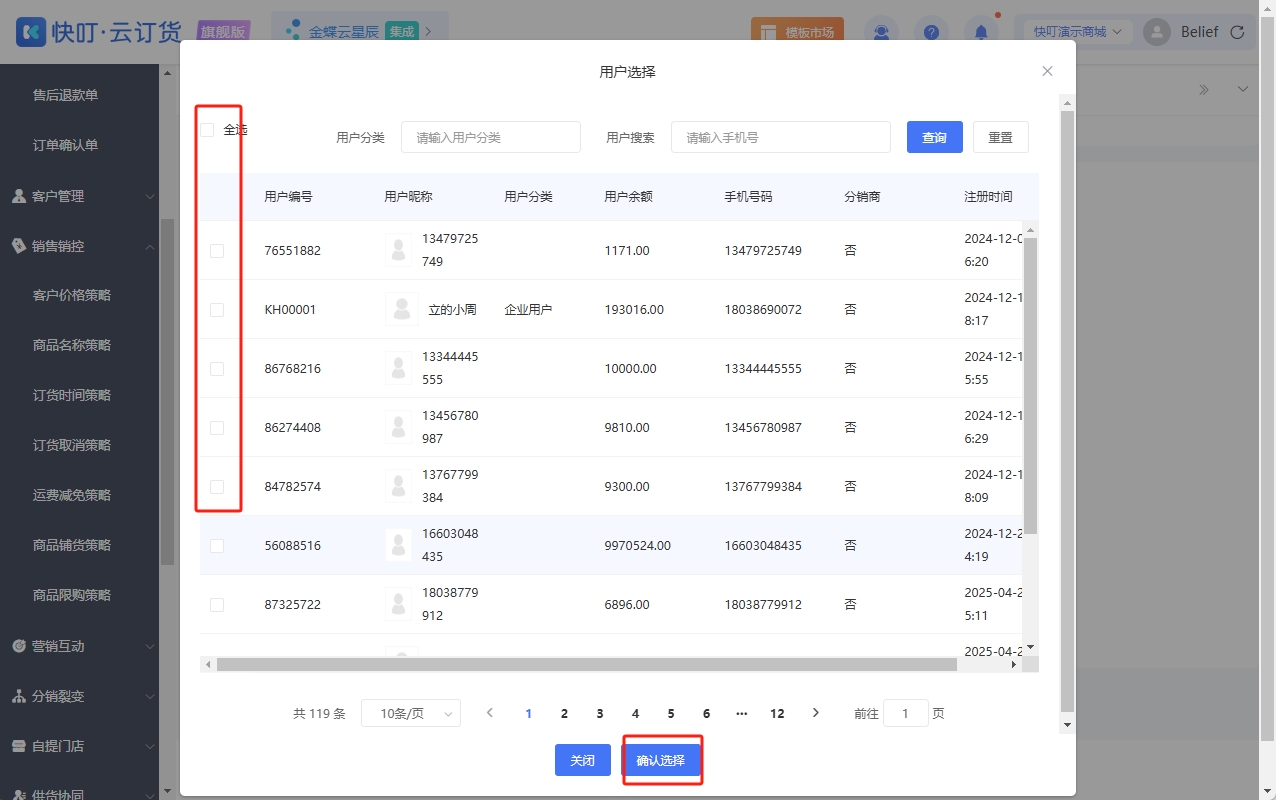Open the 客户价格策略 menu item
Screen dimensions: 1276x800
click(x=72, y=295)
